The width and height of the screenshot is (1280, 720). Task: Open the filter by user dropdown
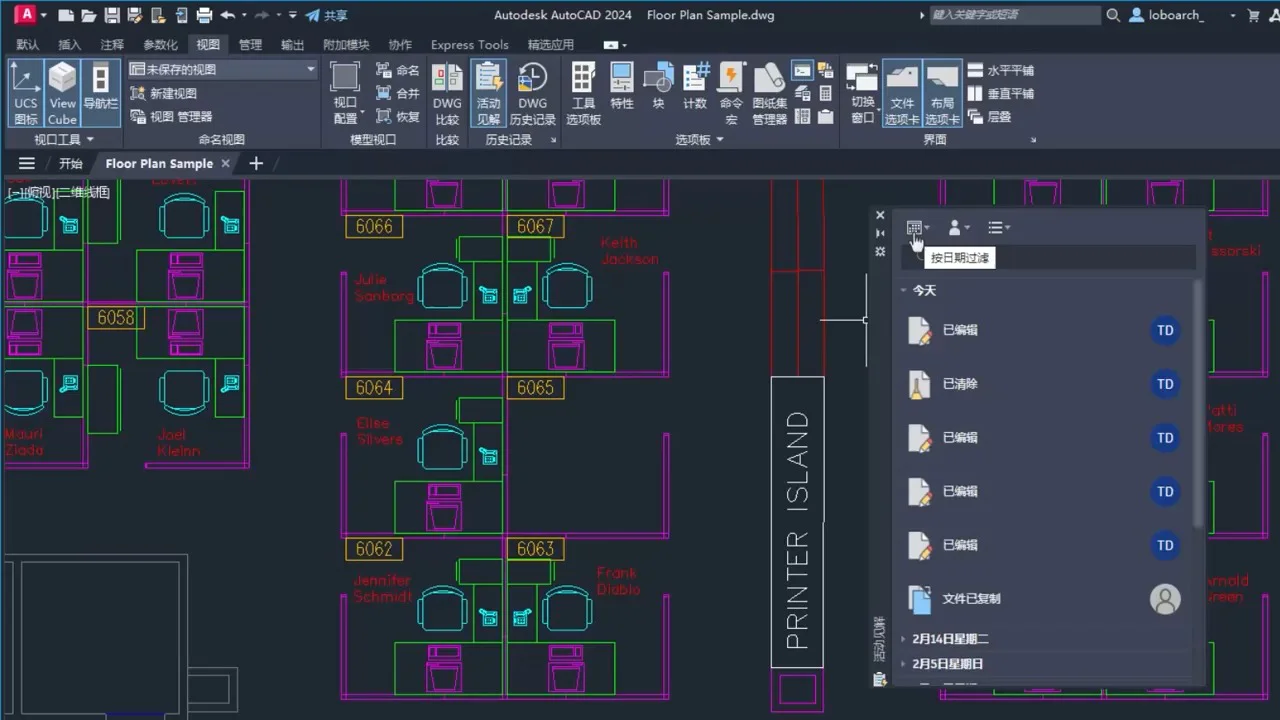coord(958,228)
